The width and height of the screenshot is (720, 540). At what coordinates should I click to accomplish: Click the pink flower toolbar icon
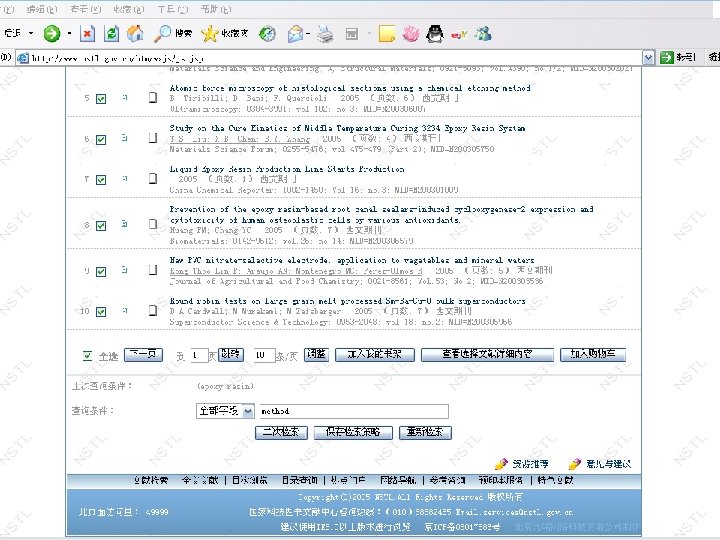411,34
